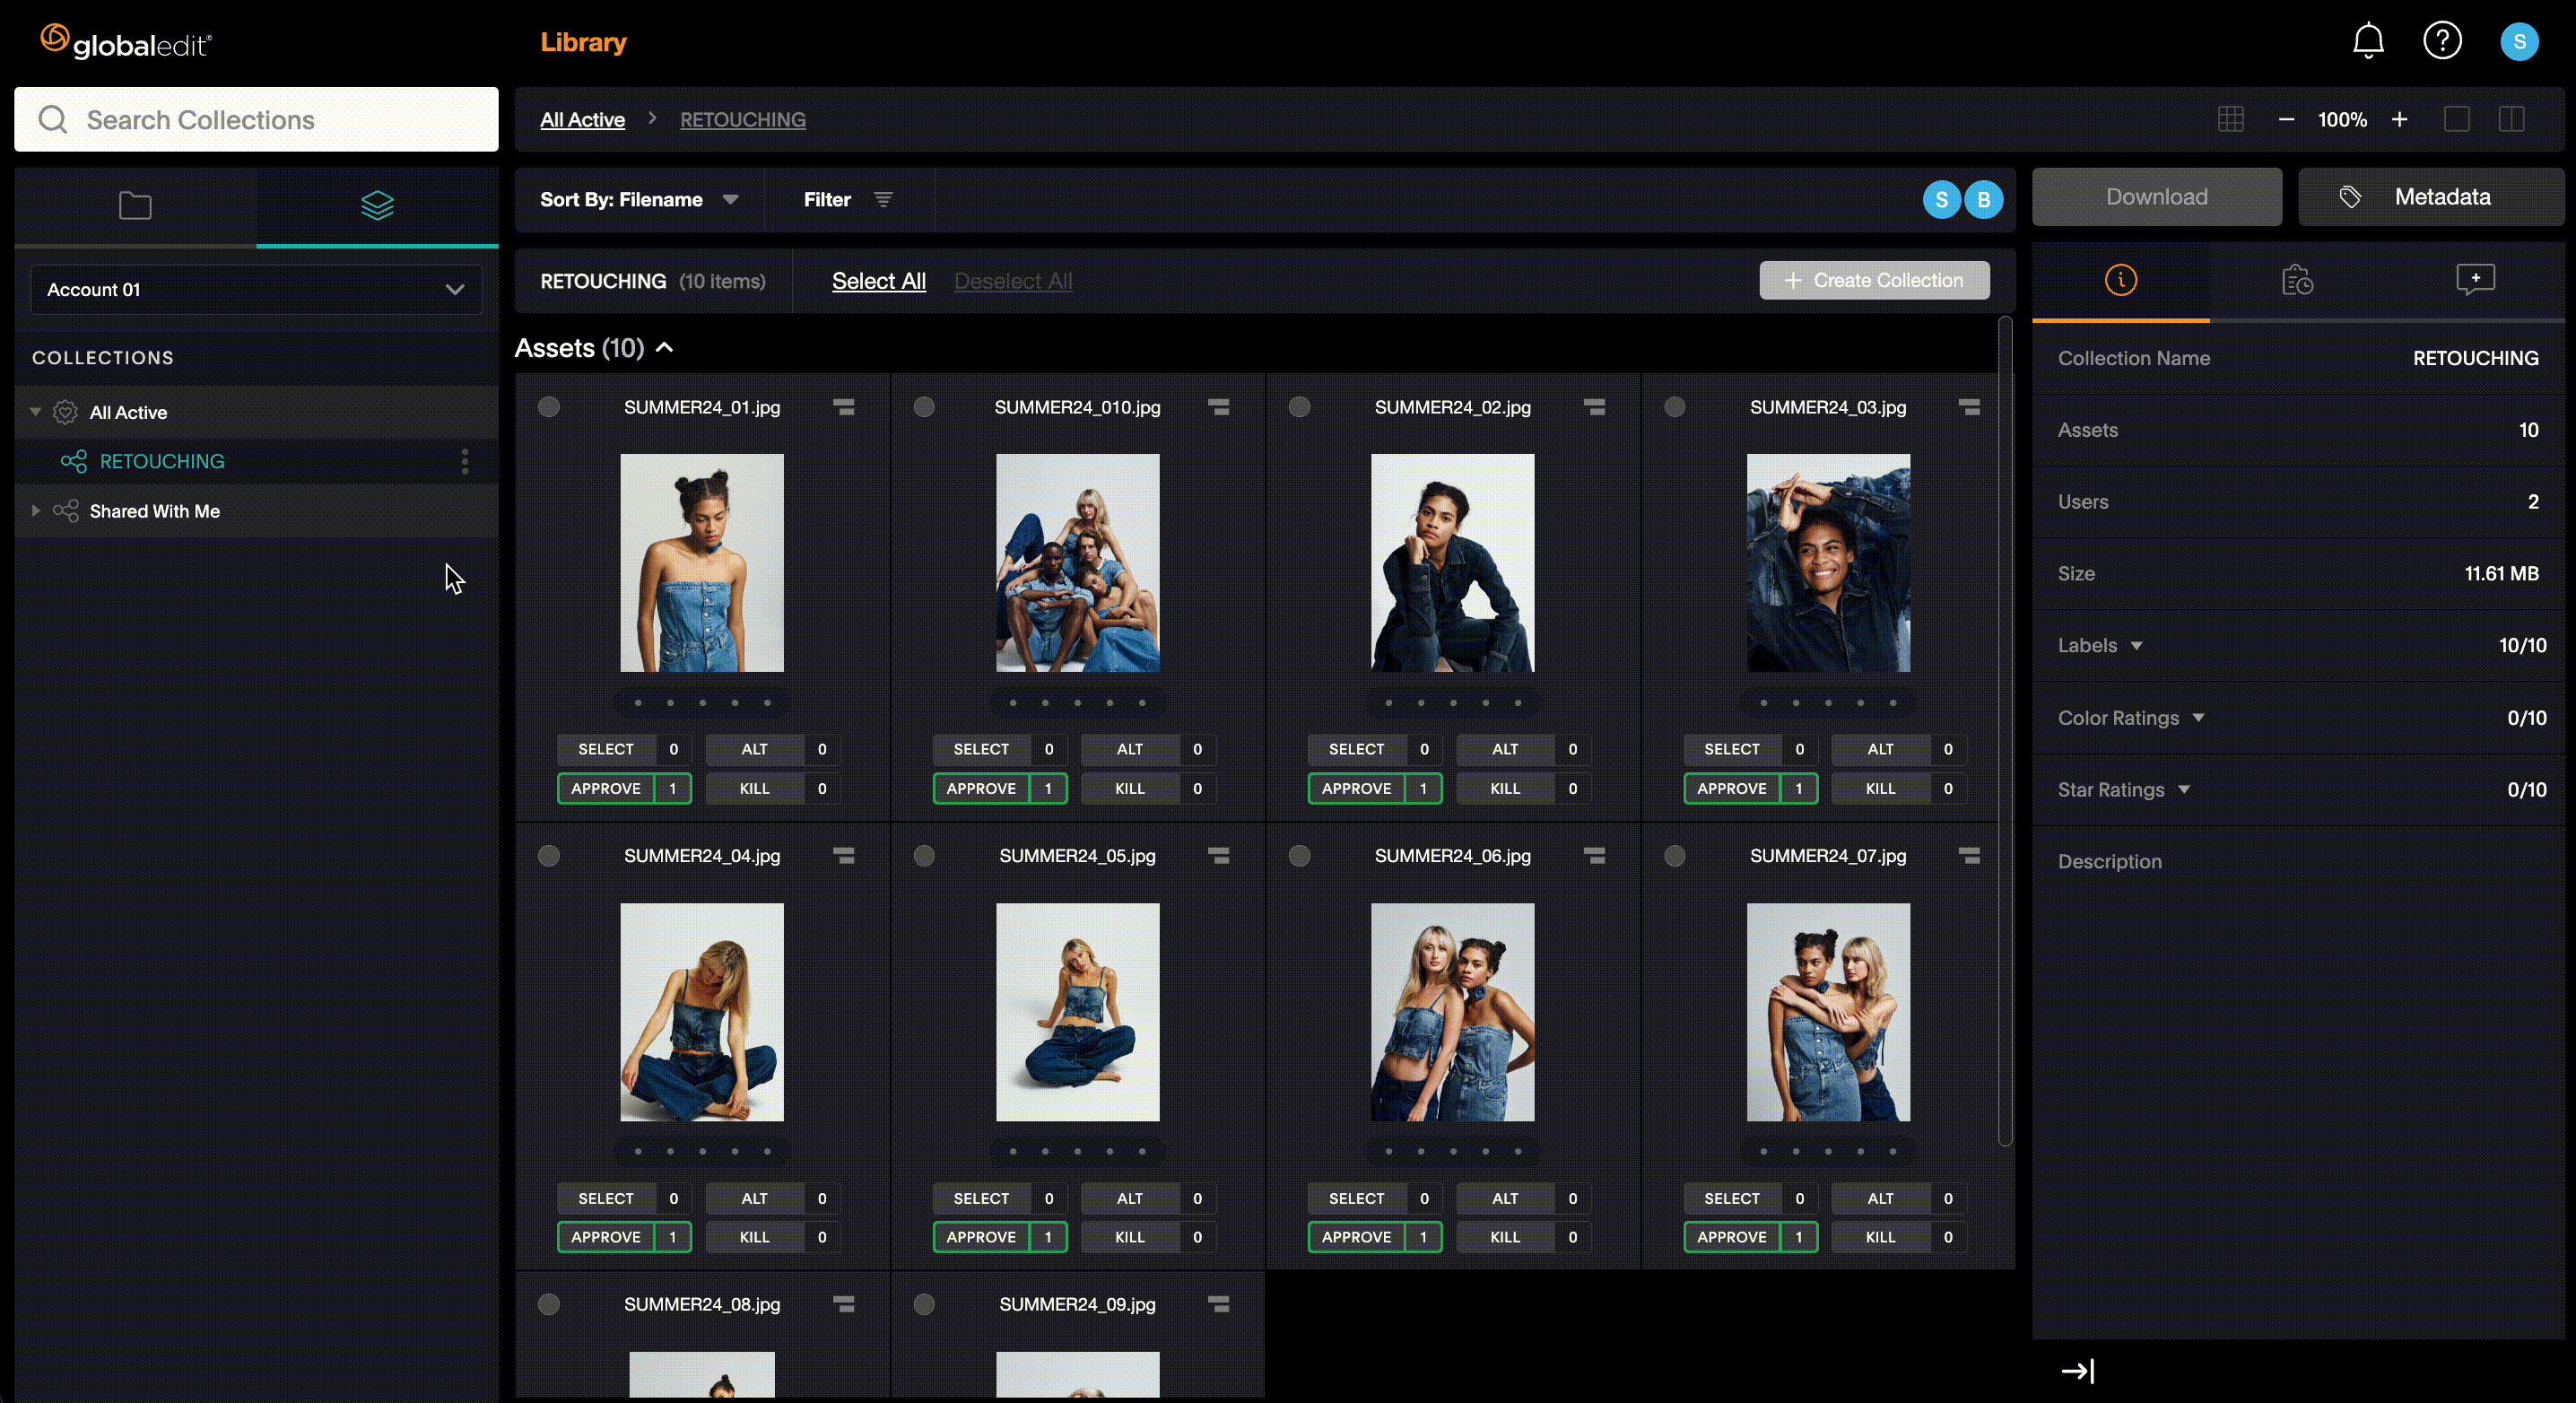Open the collections layers tab icon
2576x1403 pixels.
377,206
